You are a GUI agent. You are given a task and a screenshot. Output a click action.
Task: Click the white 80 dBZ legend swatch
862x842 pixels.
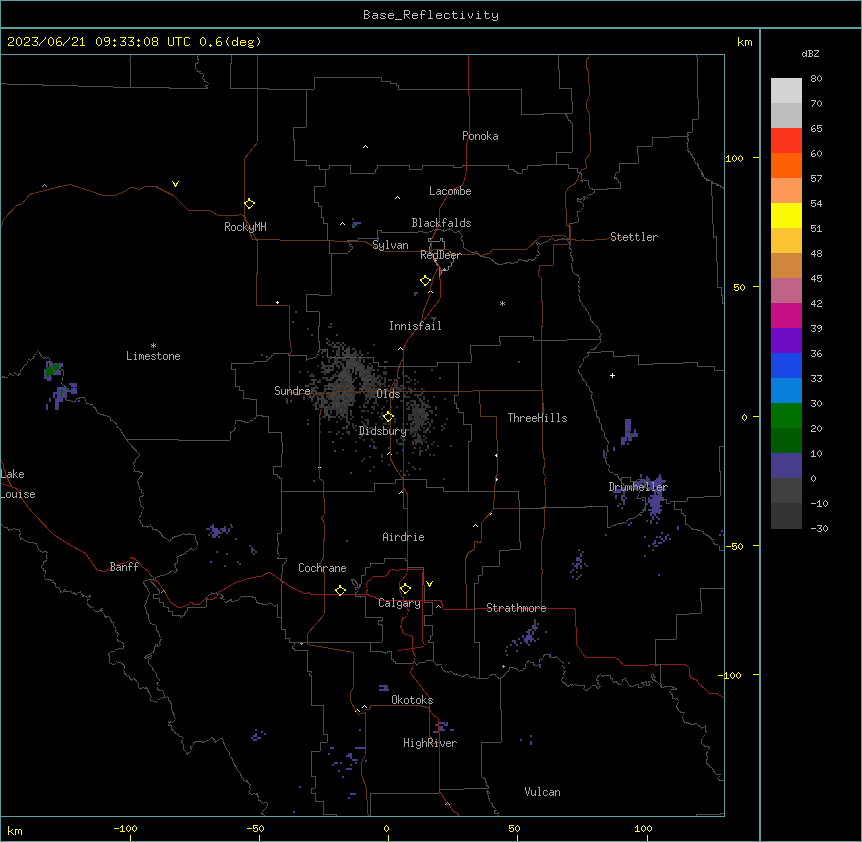point(786,91)
